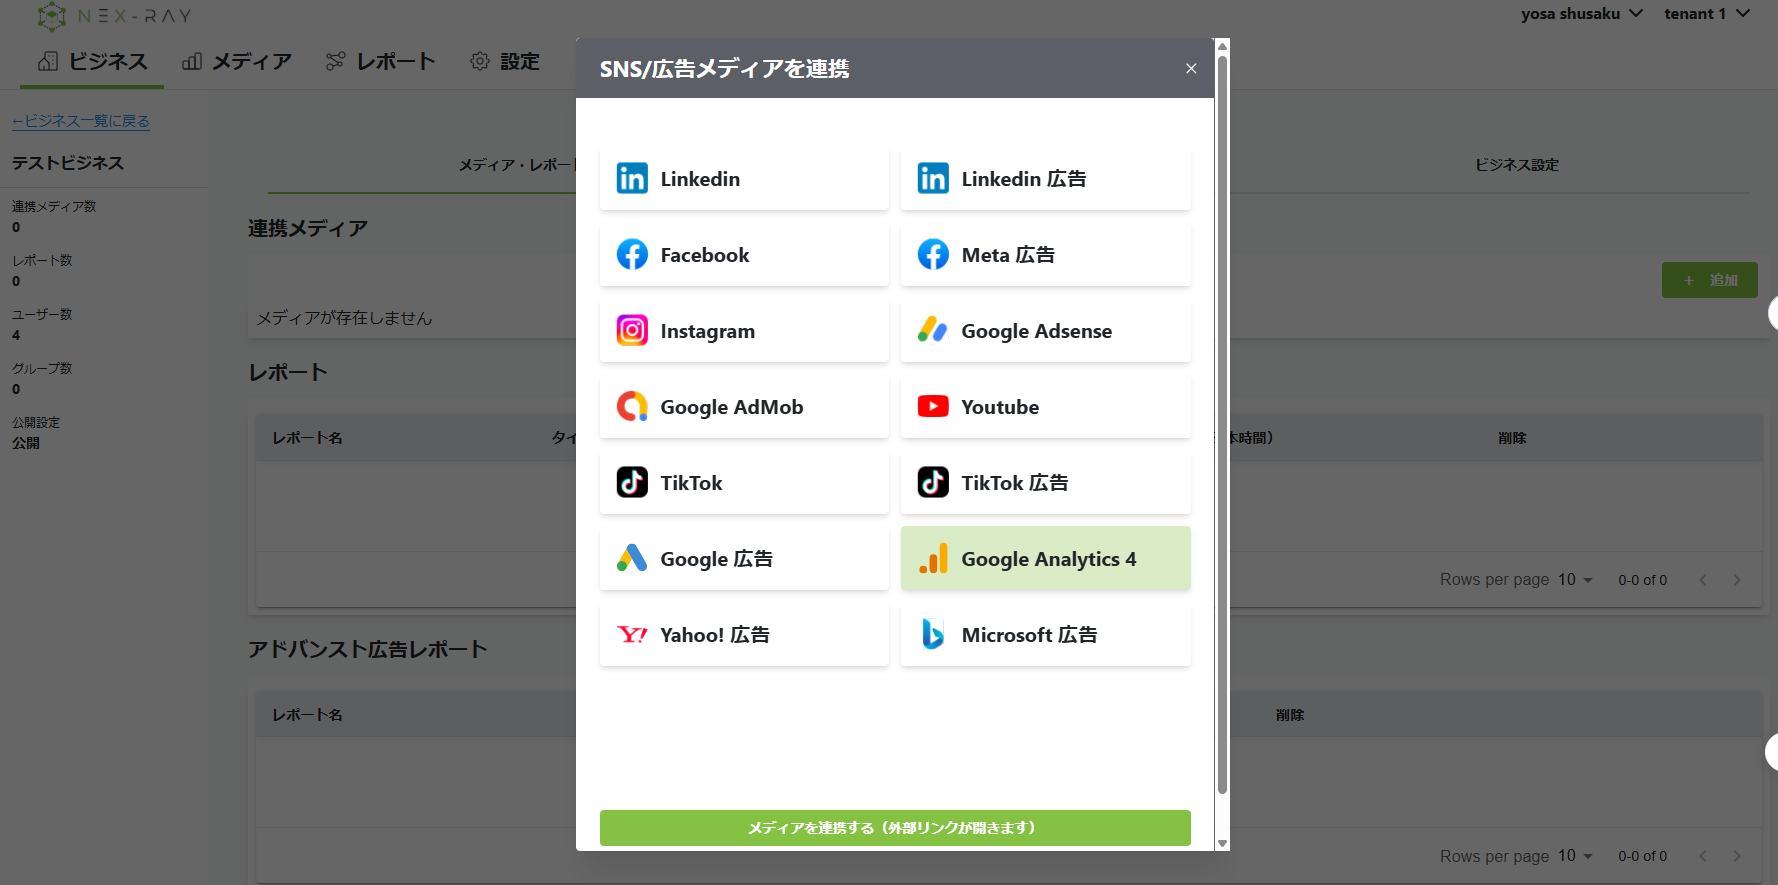1778x885 pixels.
Task: Select the Google 広告 icon
Action: tap(632, 559)
